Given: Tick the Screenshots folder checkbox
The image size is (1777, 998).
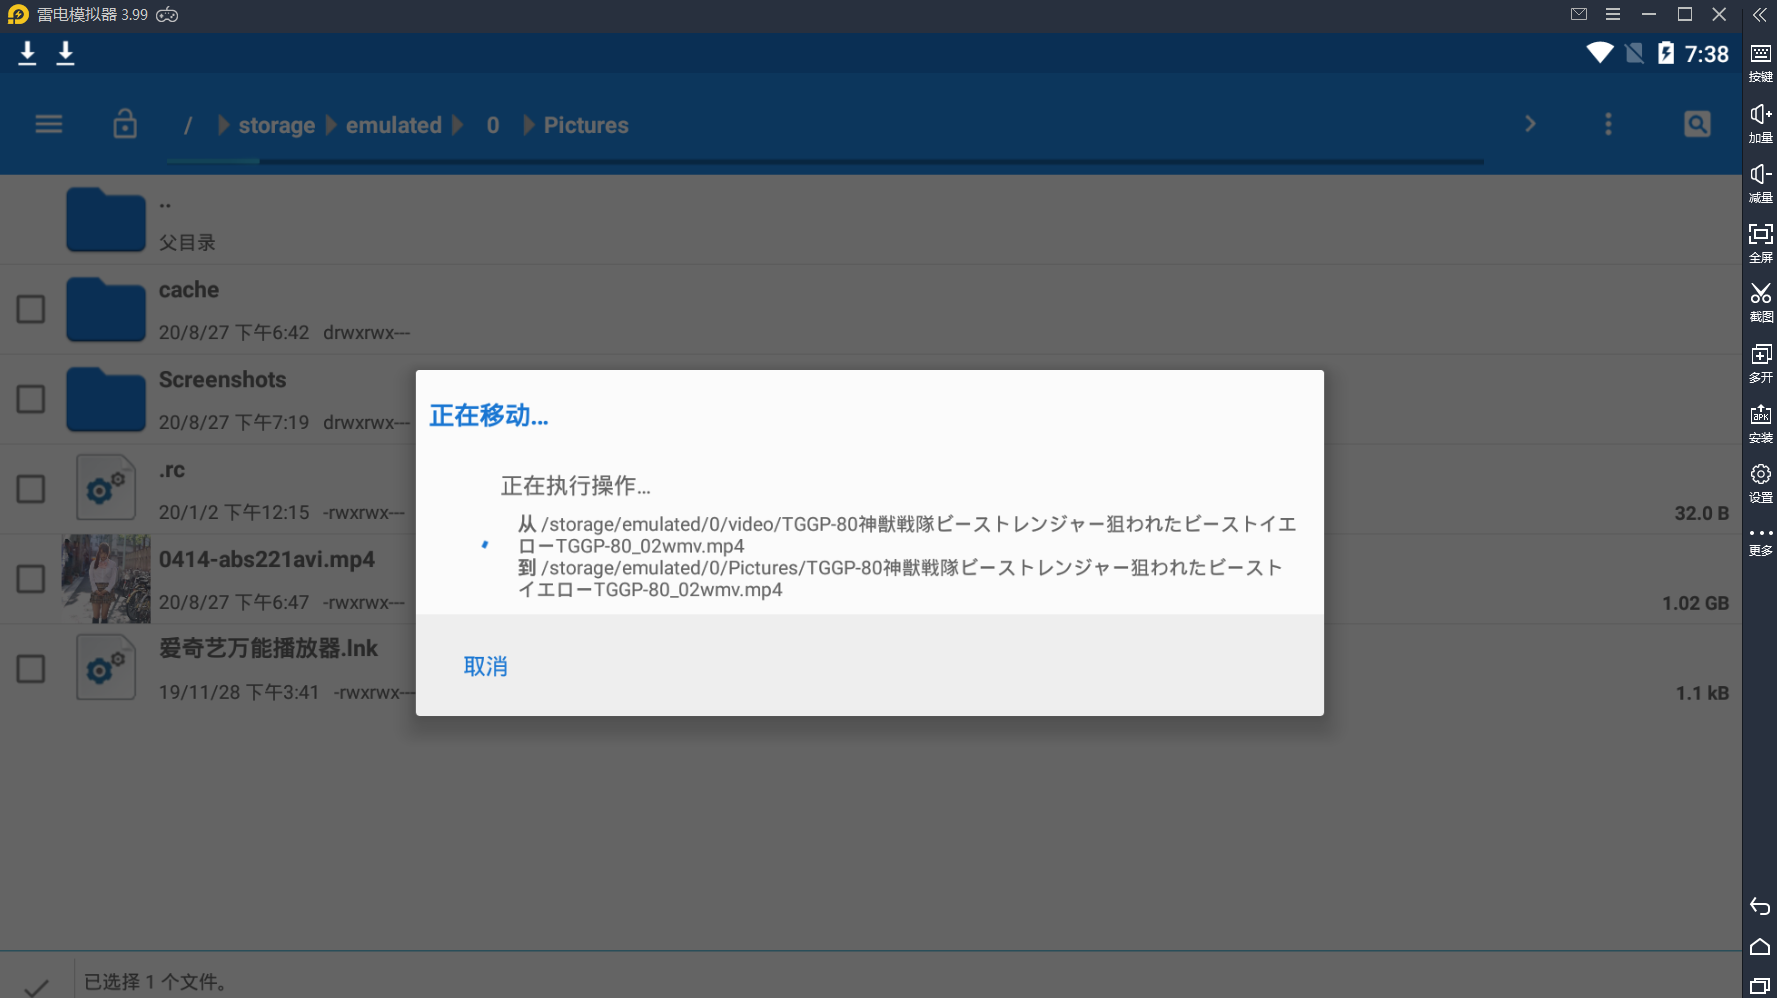Looking at the screenshot, I should 31,399.
